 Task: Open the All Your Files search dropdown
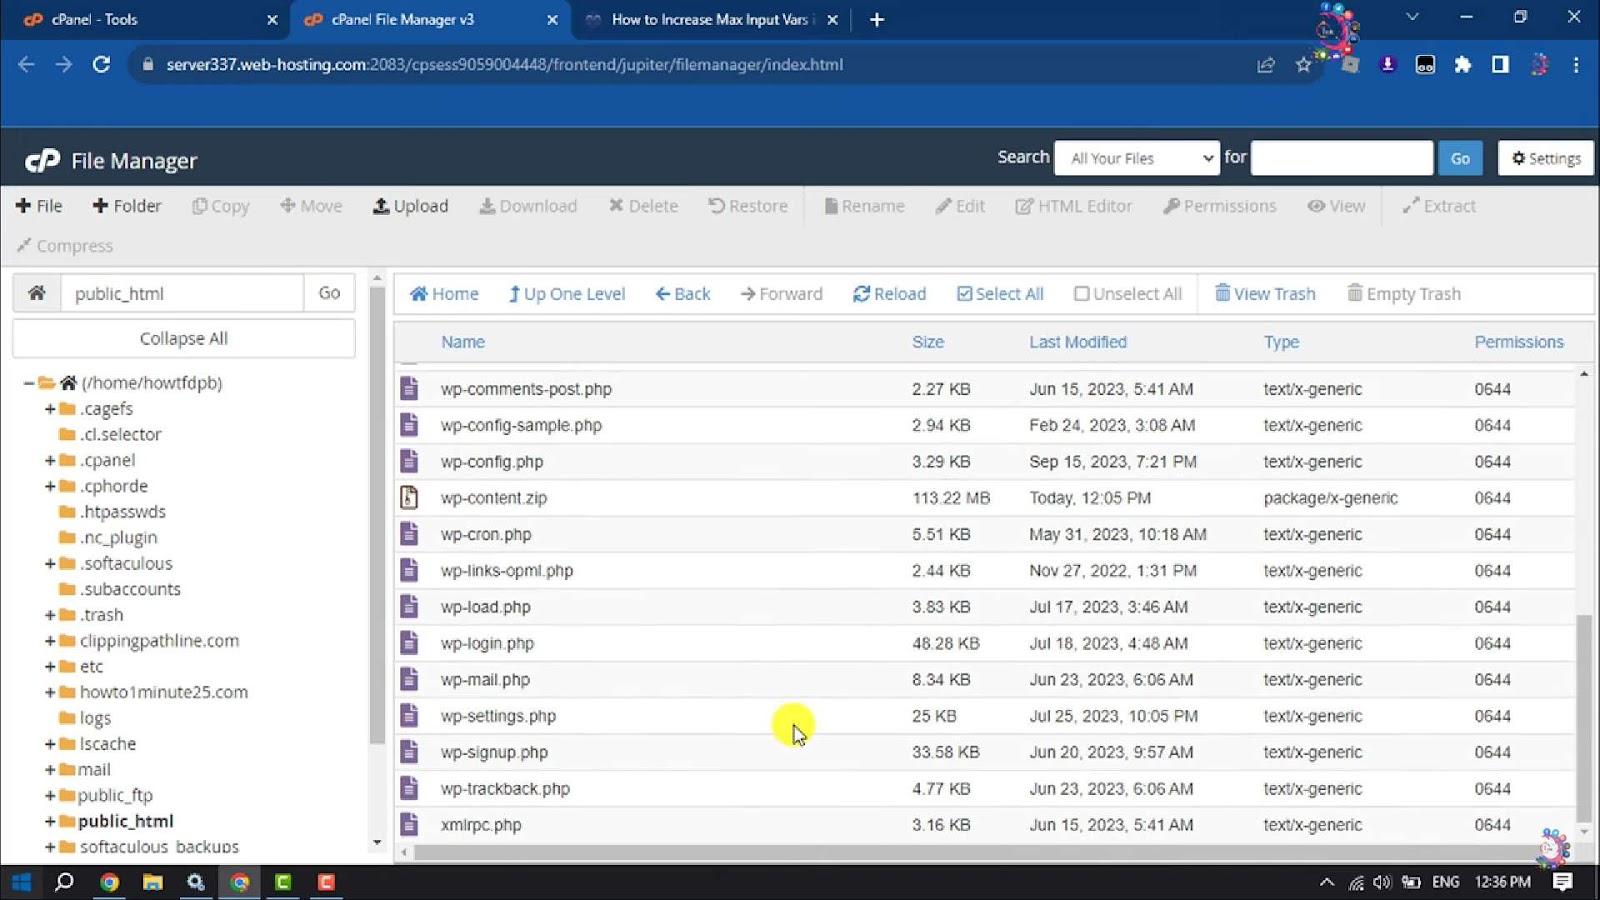click(x=1137, y=158)
